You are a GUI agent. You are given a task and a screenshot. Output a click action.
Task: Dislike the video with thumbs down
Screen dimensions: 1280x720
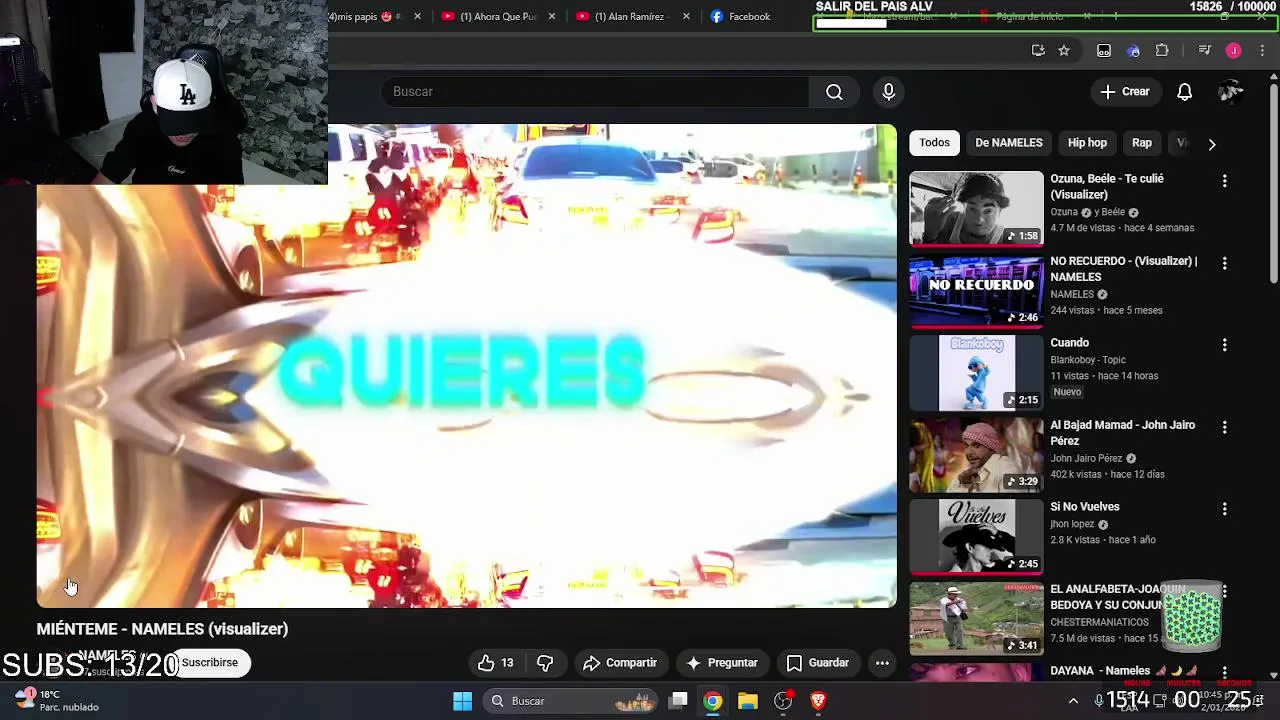coord(545,663)
